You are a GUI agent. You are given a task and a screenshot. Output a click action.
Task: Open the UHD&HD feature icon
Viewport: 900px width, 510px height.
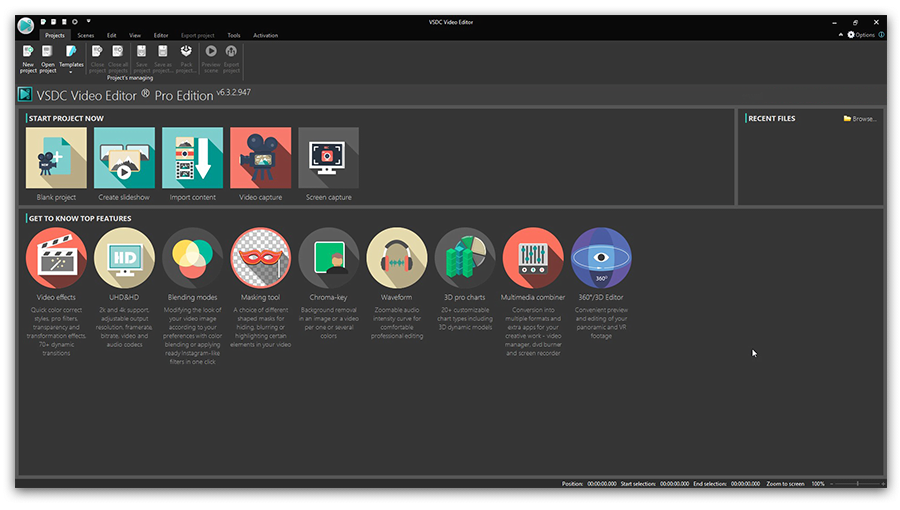[x=124, y=258]
